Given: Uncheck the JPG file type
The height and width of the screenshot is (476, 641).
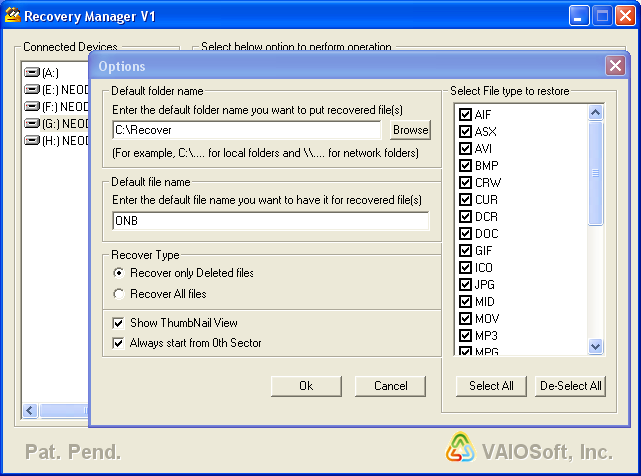Looking at the screenshot, I should pyautogui.click(x=465, y=284).
